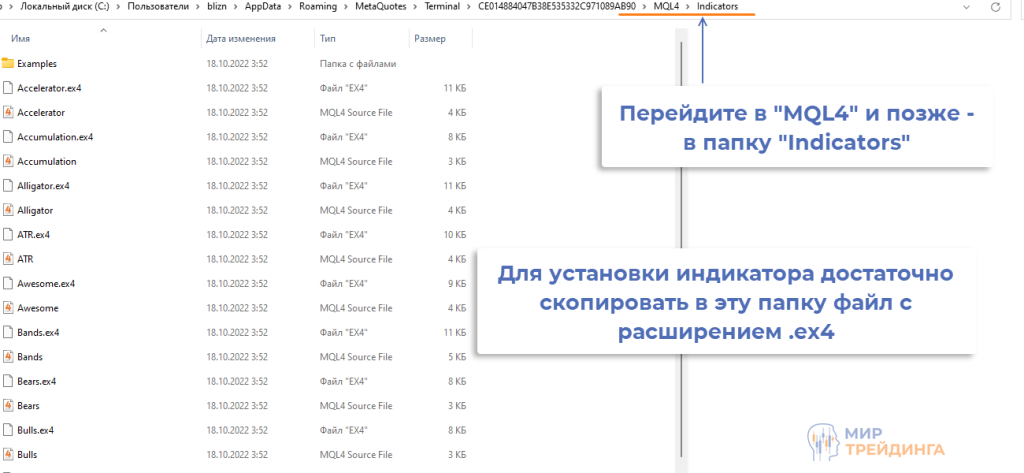
Task: Select the Accelerator.ex4 file icon
Action: (x=8, y=88)
